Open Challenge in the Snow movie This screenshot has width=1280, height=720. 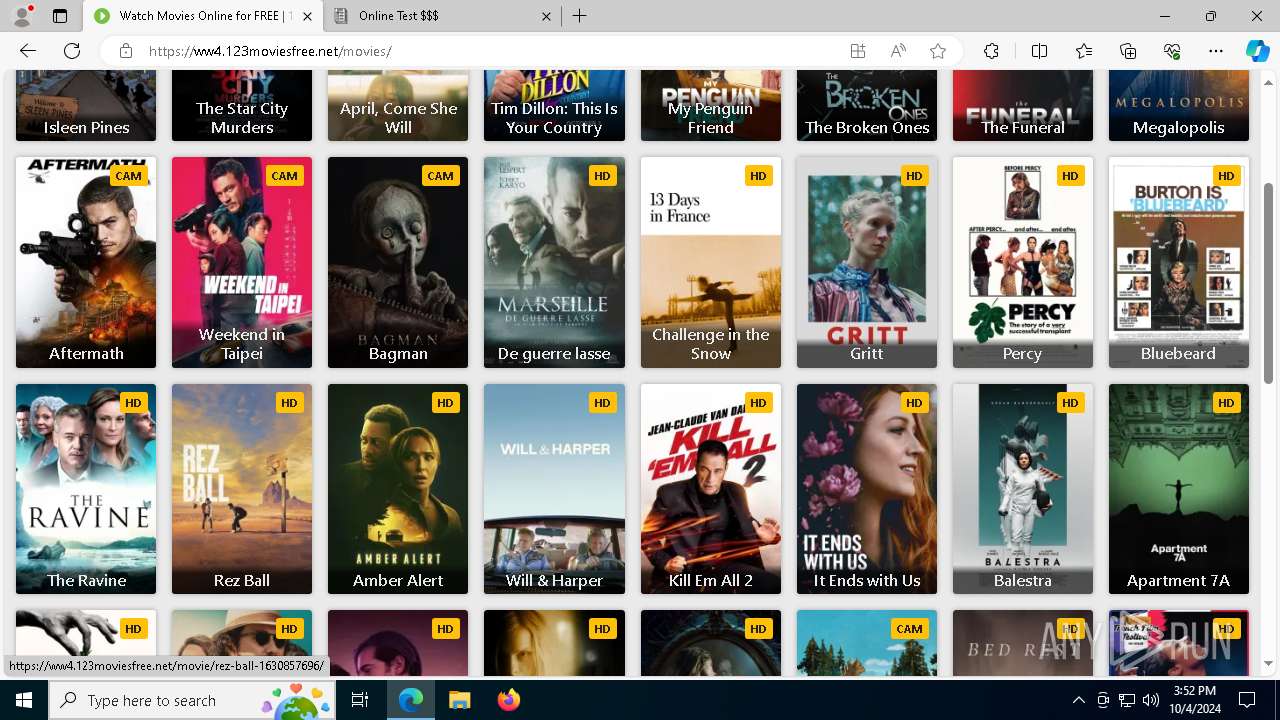coord(711,262)
